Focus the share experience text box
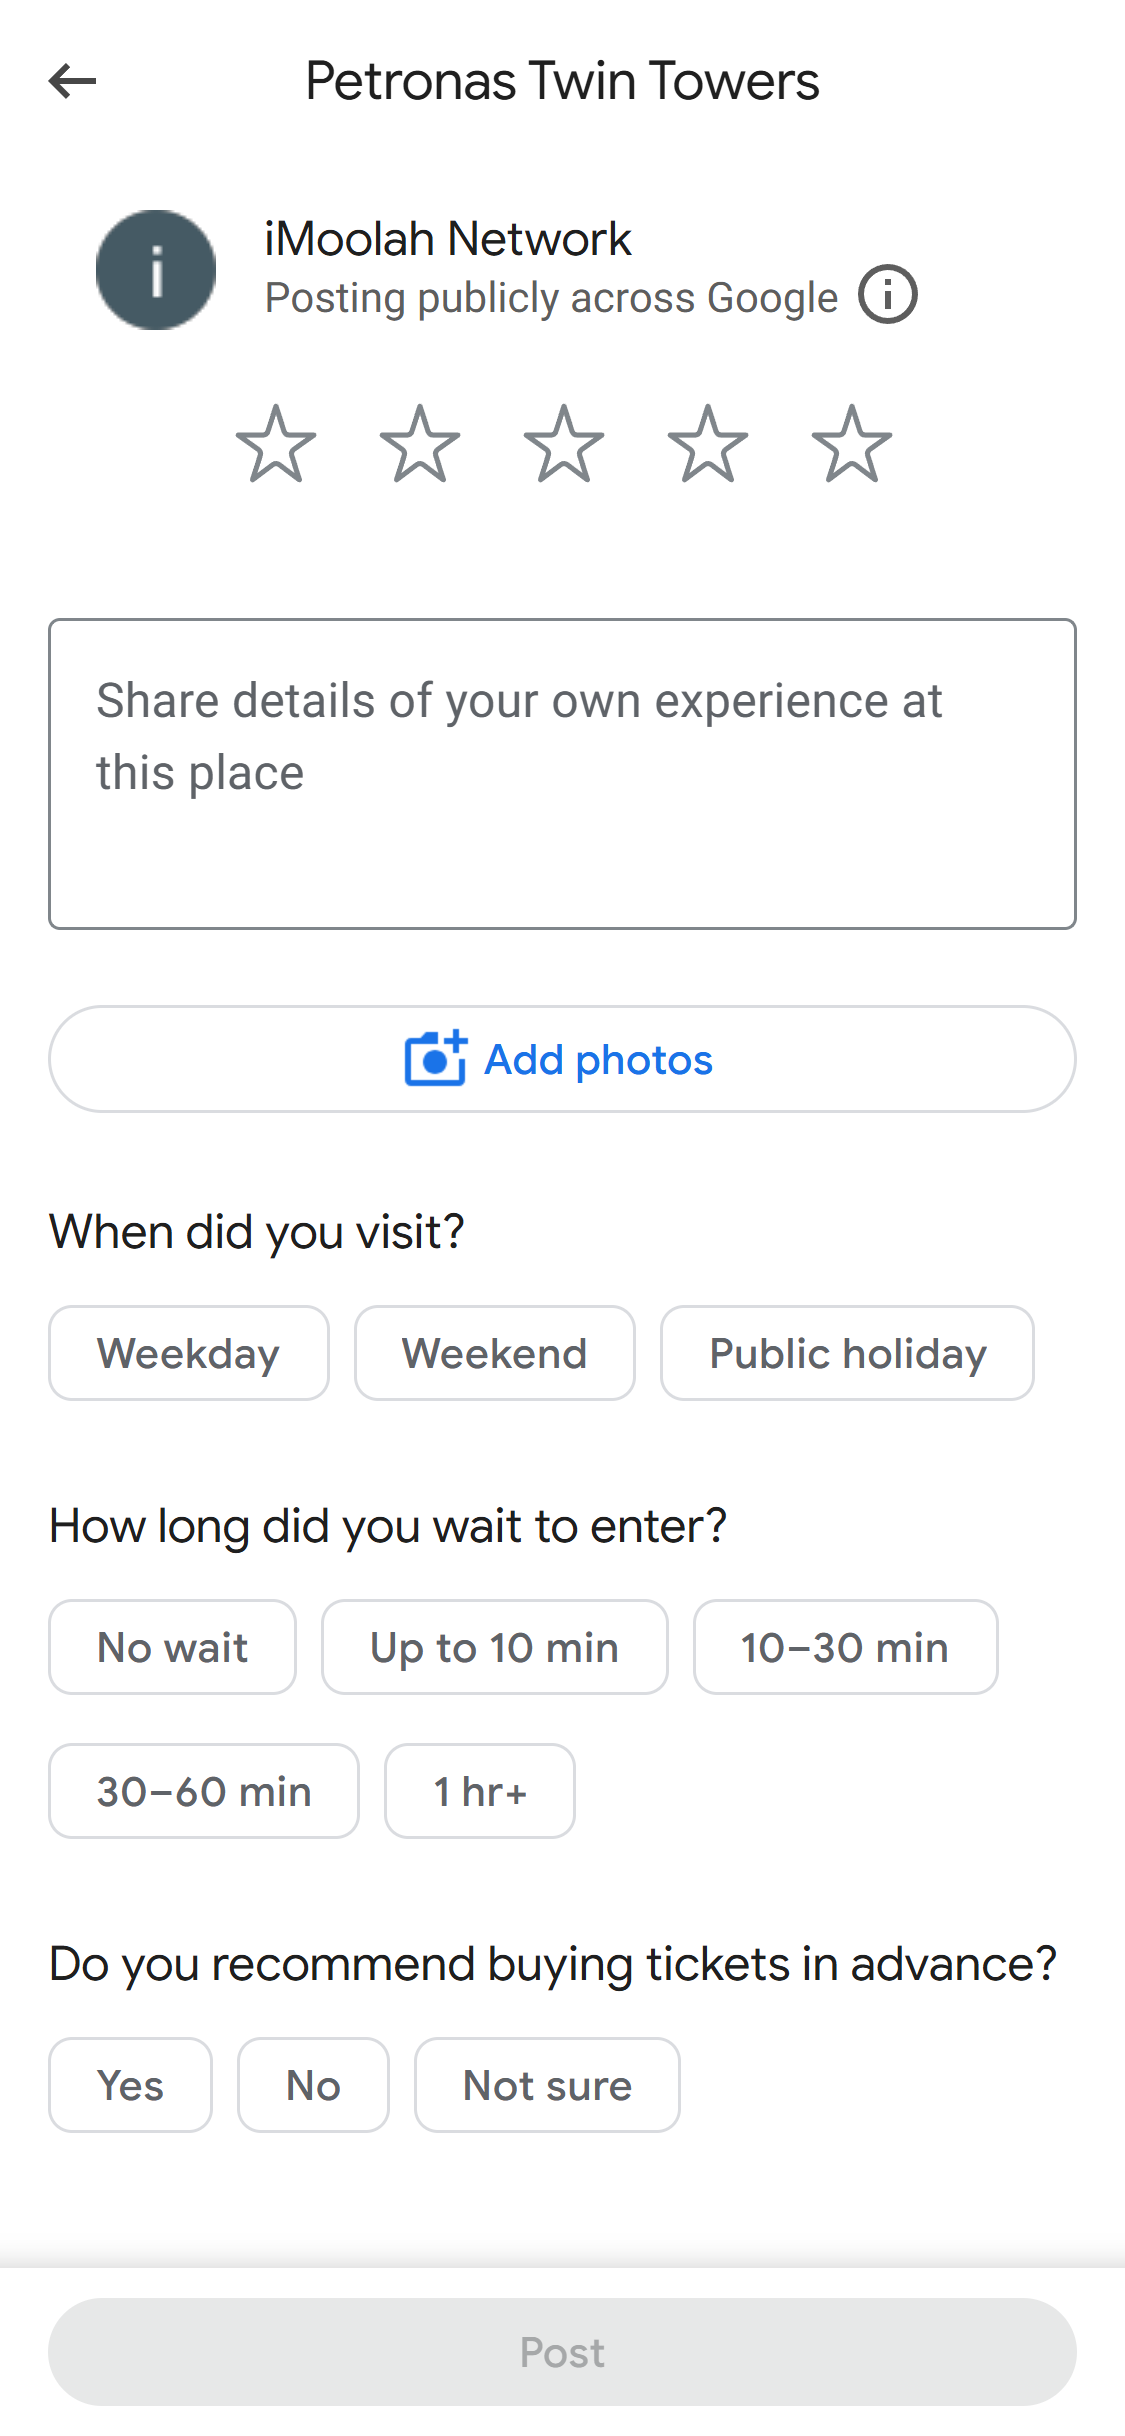The height and width of the screenshot is (2436, 1125). pyautogui.click(x=562, y=774)
